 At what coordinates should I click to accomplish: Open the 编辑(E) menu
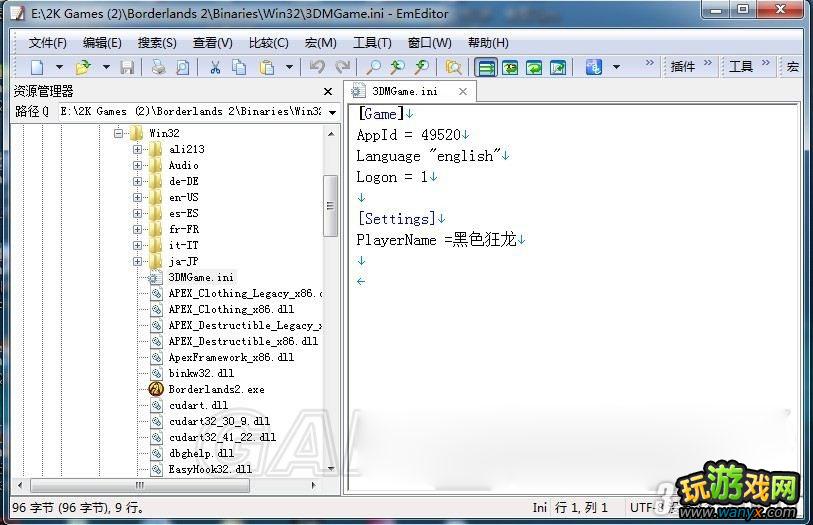[102, 42]
